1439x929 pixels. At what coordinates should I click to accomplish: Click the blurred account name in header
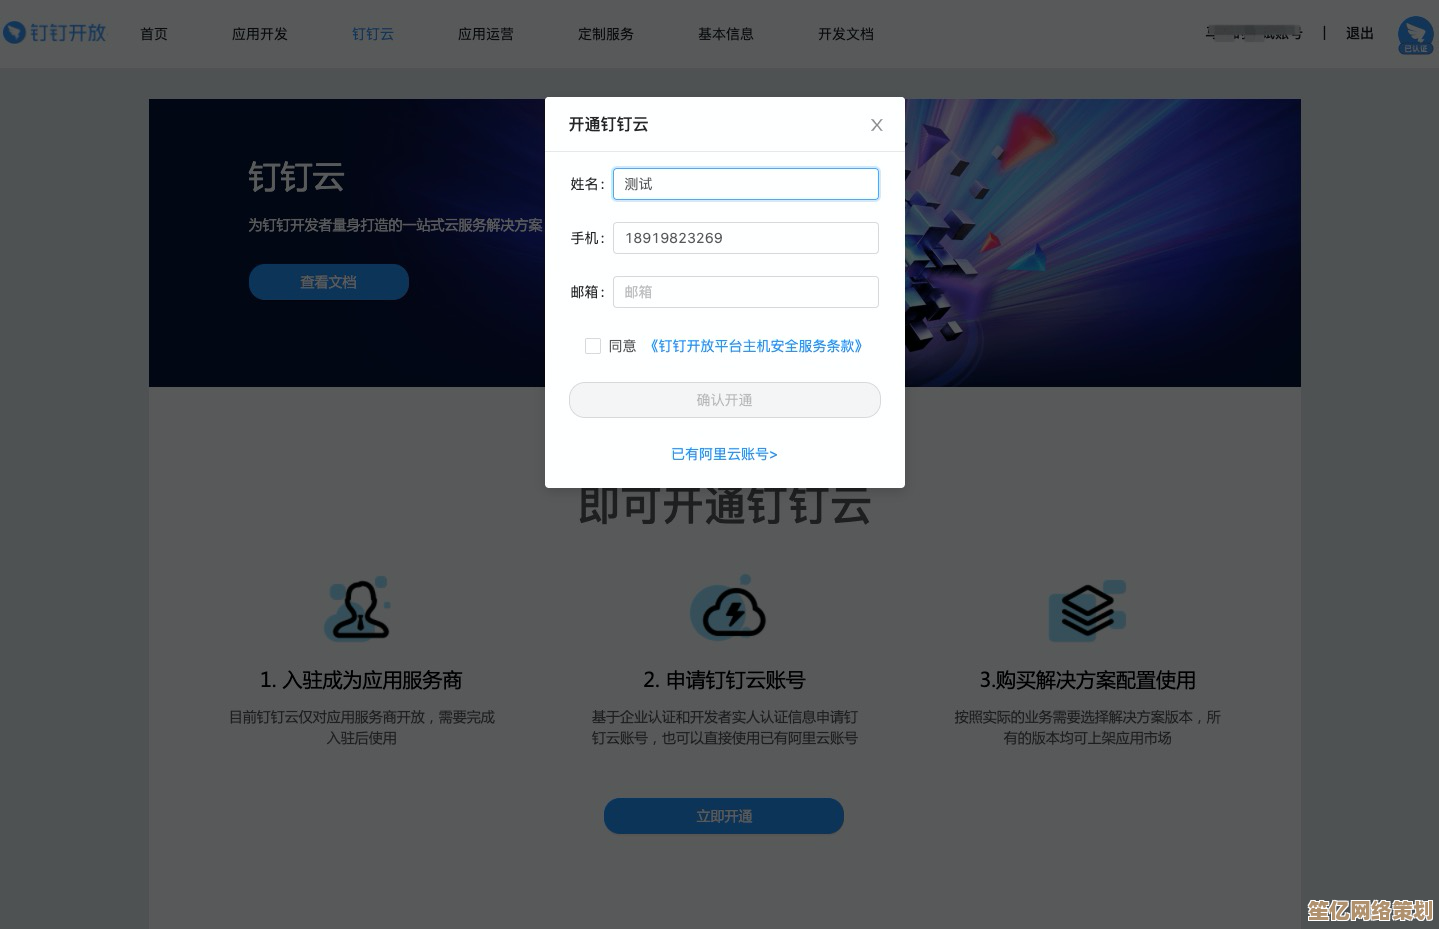click(1254, 33)
